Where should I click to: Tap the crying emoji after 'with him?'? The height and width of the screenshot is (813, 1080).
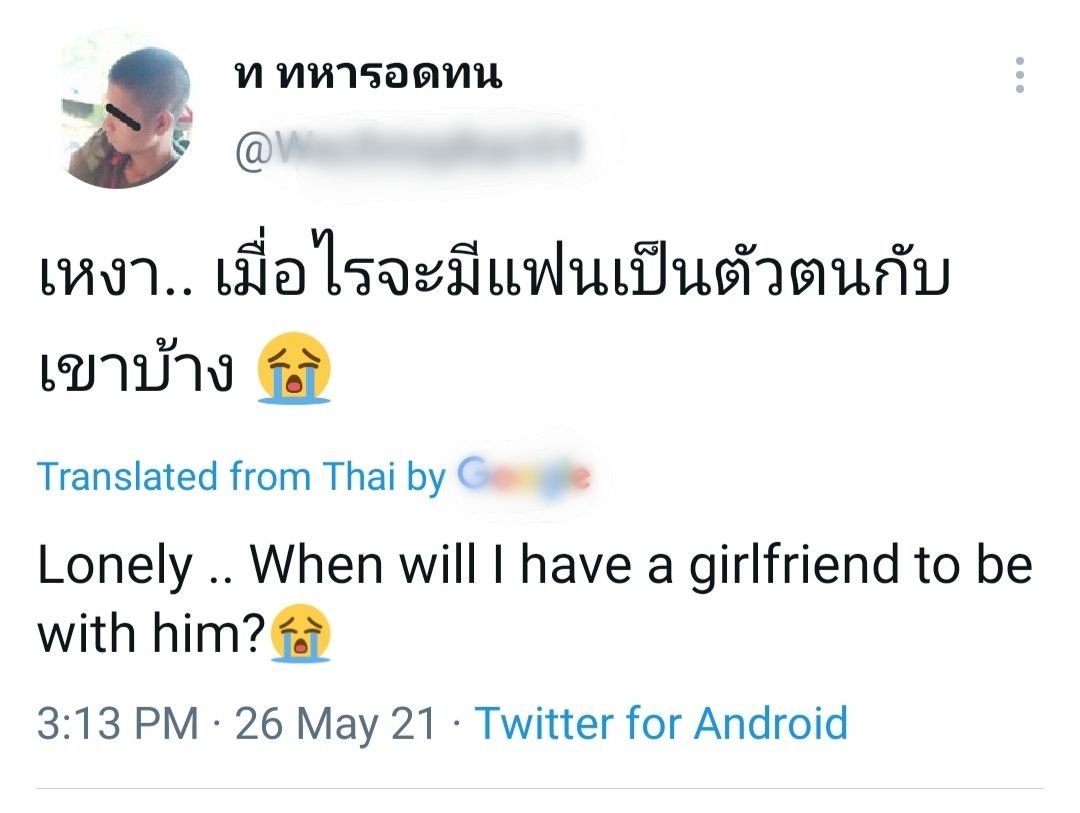tap(301, 634)
